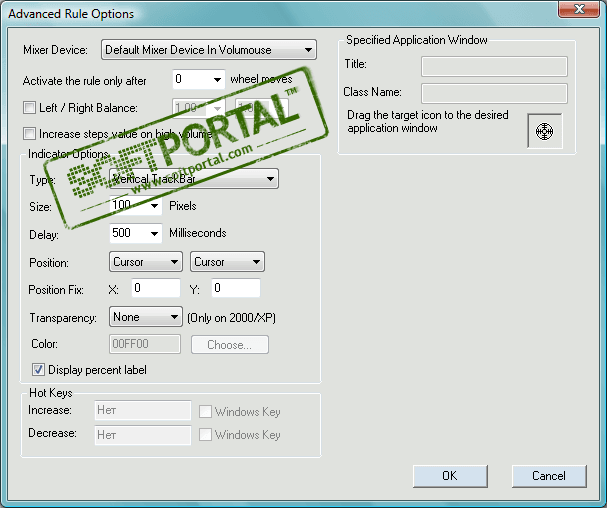This screenshot has width=607, height=508.
Task: Click the '(Only on 2000/XP)' note
Action: (x=231, y=318)
